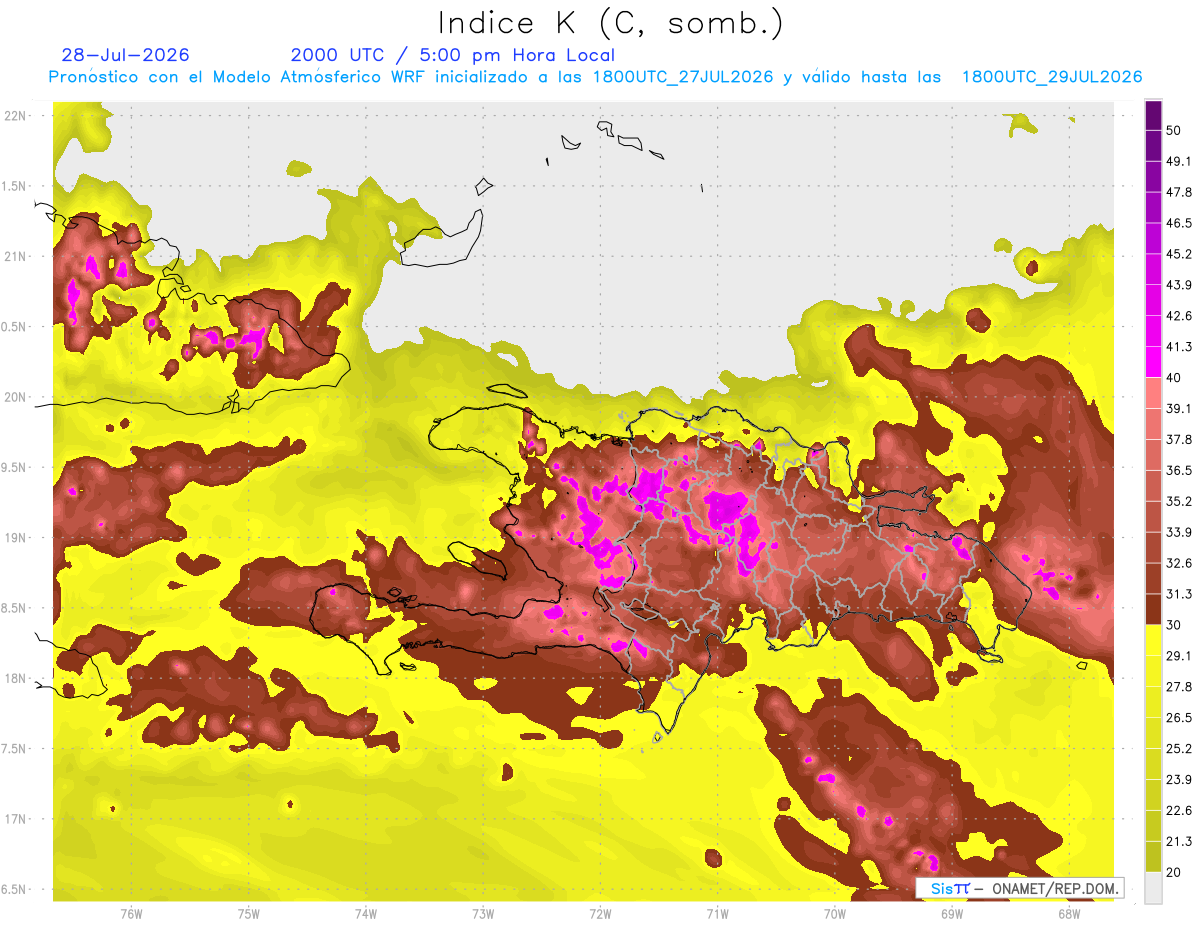Click the legend value 46.5
Screen dimensions: 1200x927
1179,223
